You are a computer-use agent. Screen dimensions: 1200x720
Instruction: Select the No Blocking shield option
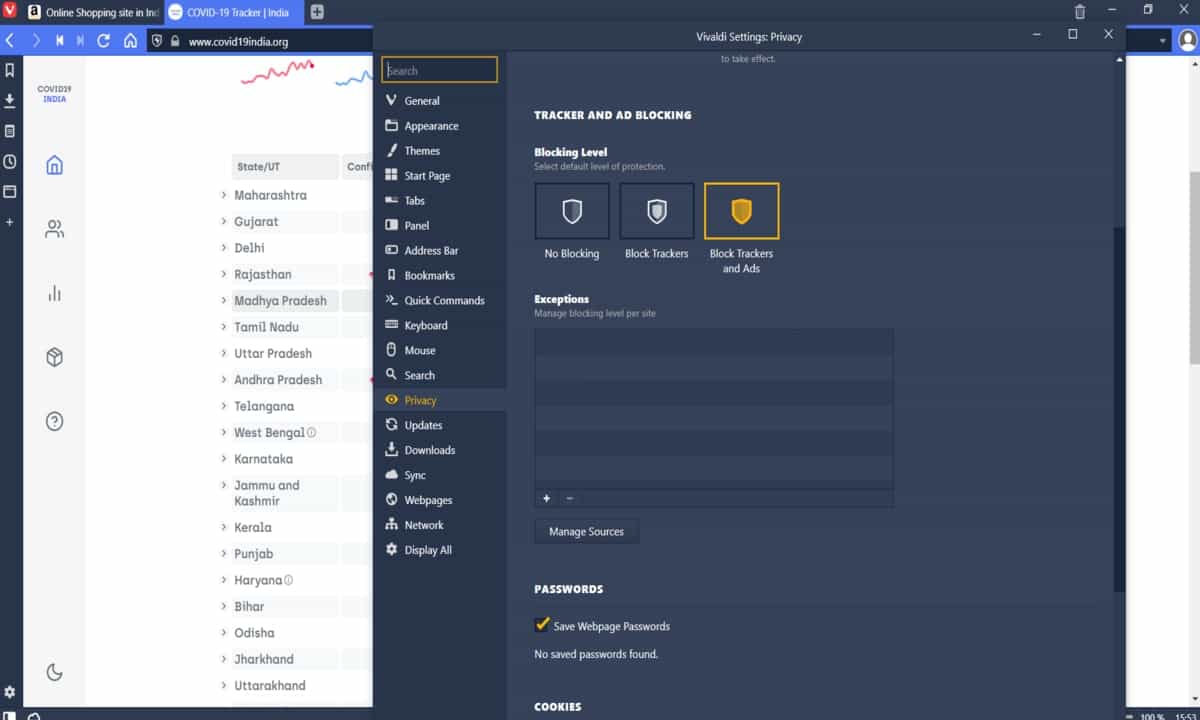pos(572,211)
